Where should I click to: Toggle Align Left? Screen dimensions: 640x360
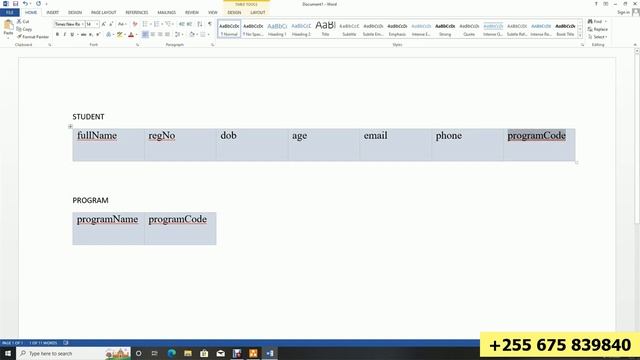coord(145,35)
